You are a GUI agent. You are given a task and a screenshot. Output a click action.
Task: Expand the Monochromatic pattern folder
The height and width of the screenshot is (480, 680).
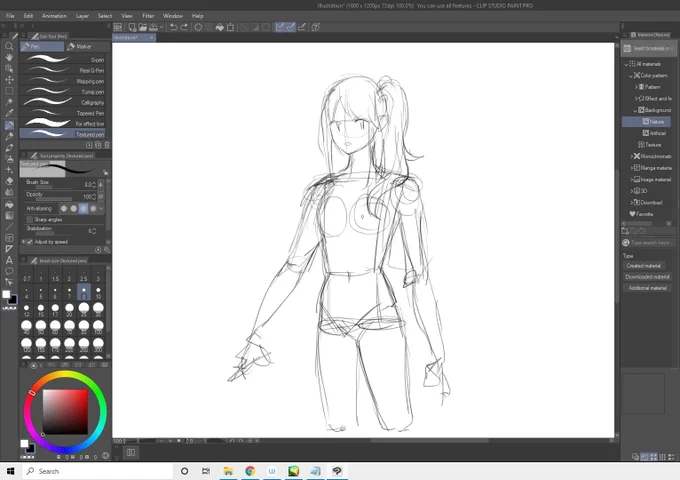click(x=631, y=157)
